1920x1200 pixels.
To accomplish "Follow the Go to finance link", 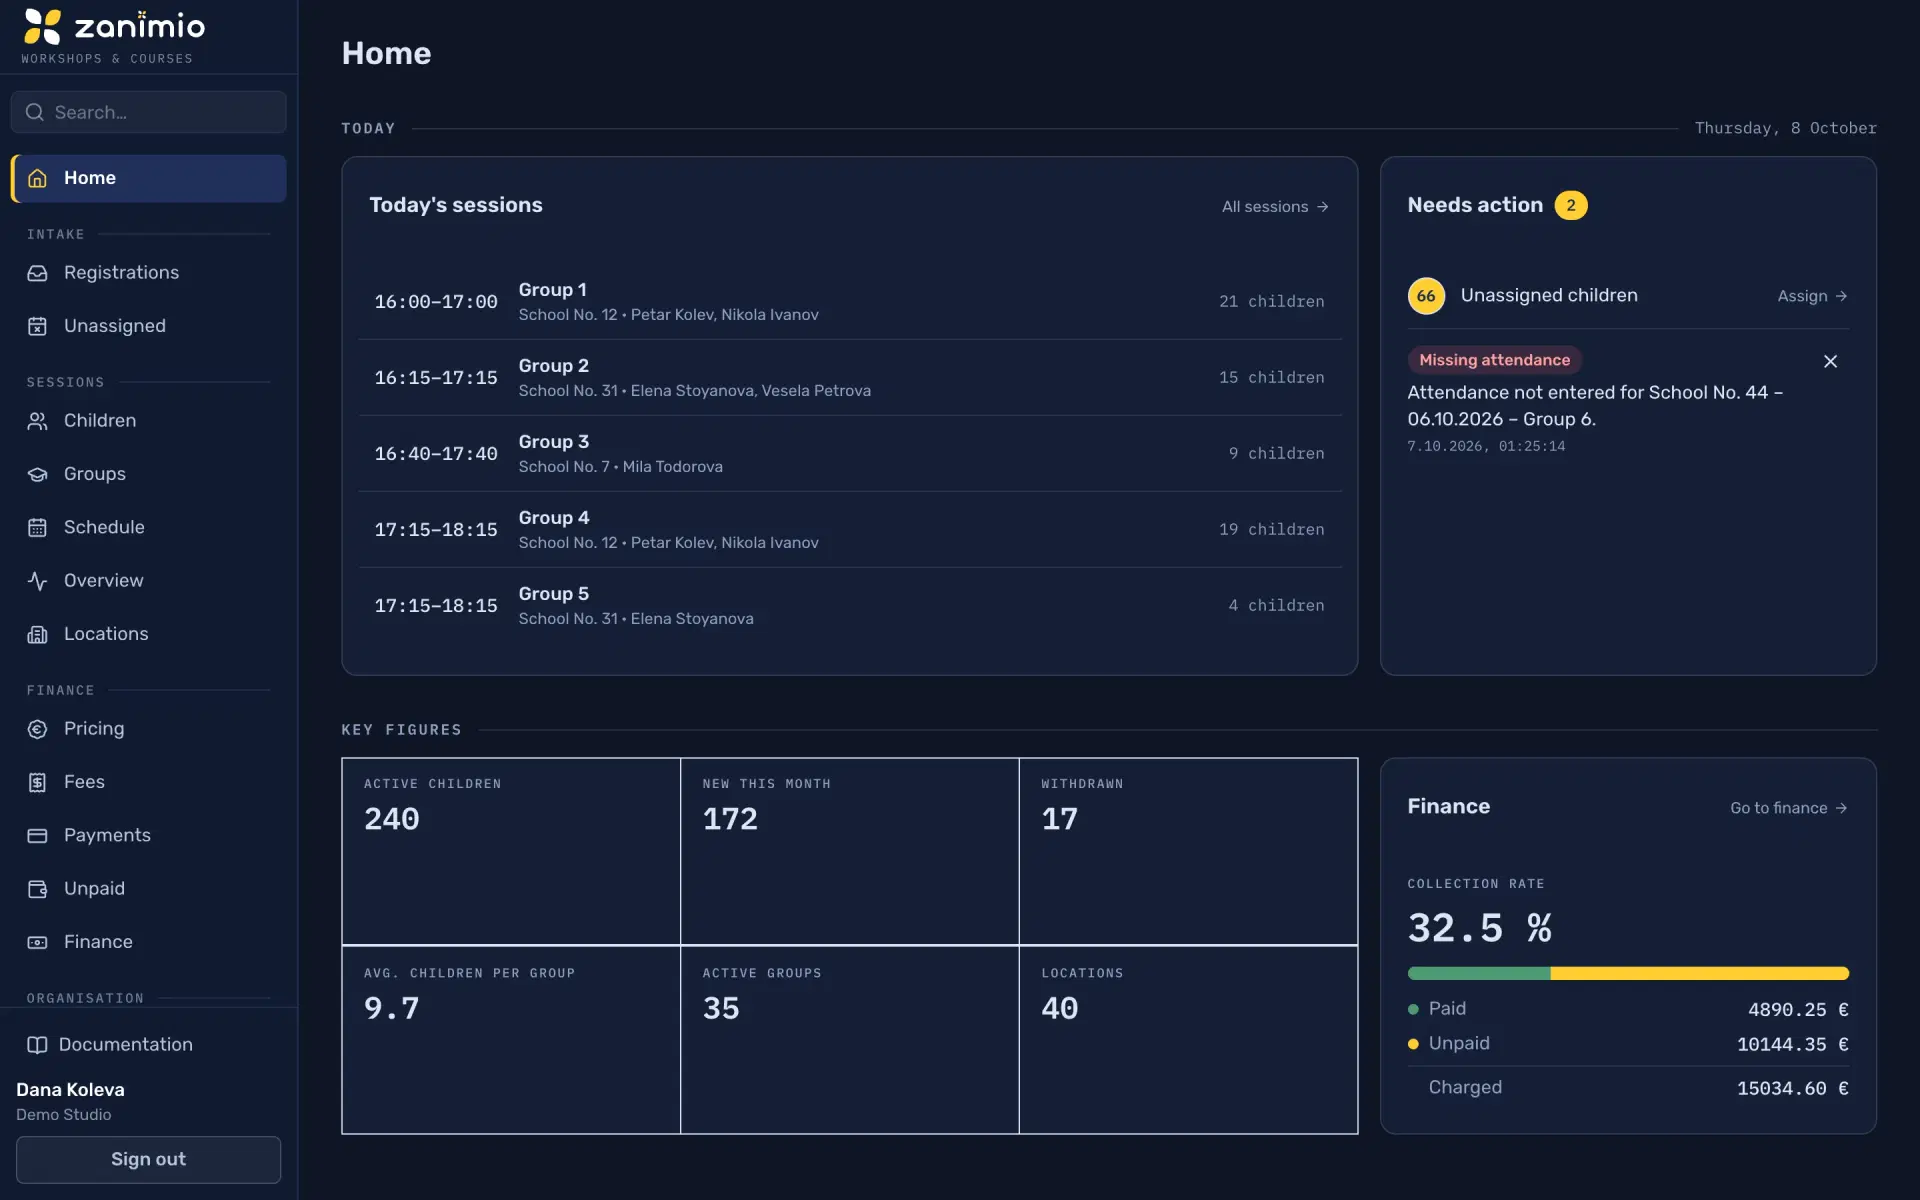I will pos(1788,808).
